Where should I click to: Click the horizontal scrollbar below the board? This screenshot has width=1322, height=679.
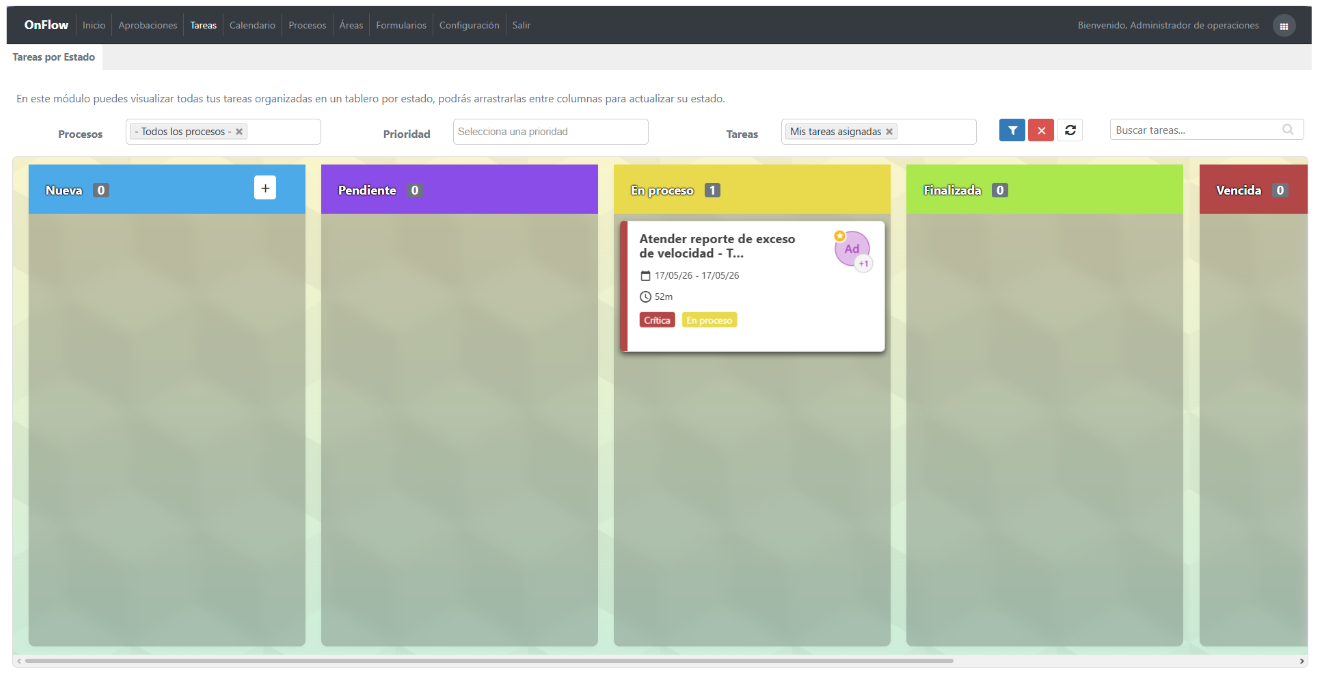489,661
